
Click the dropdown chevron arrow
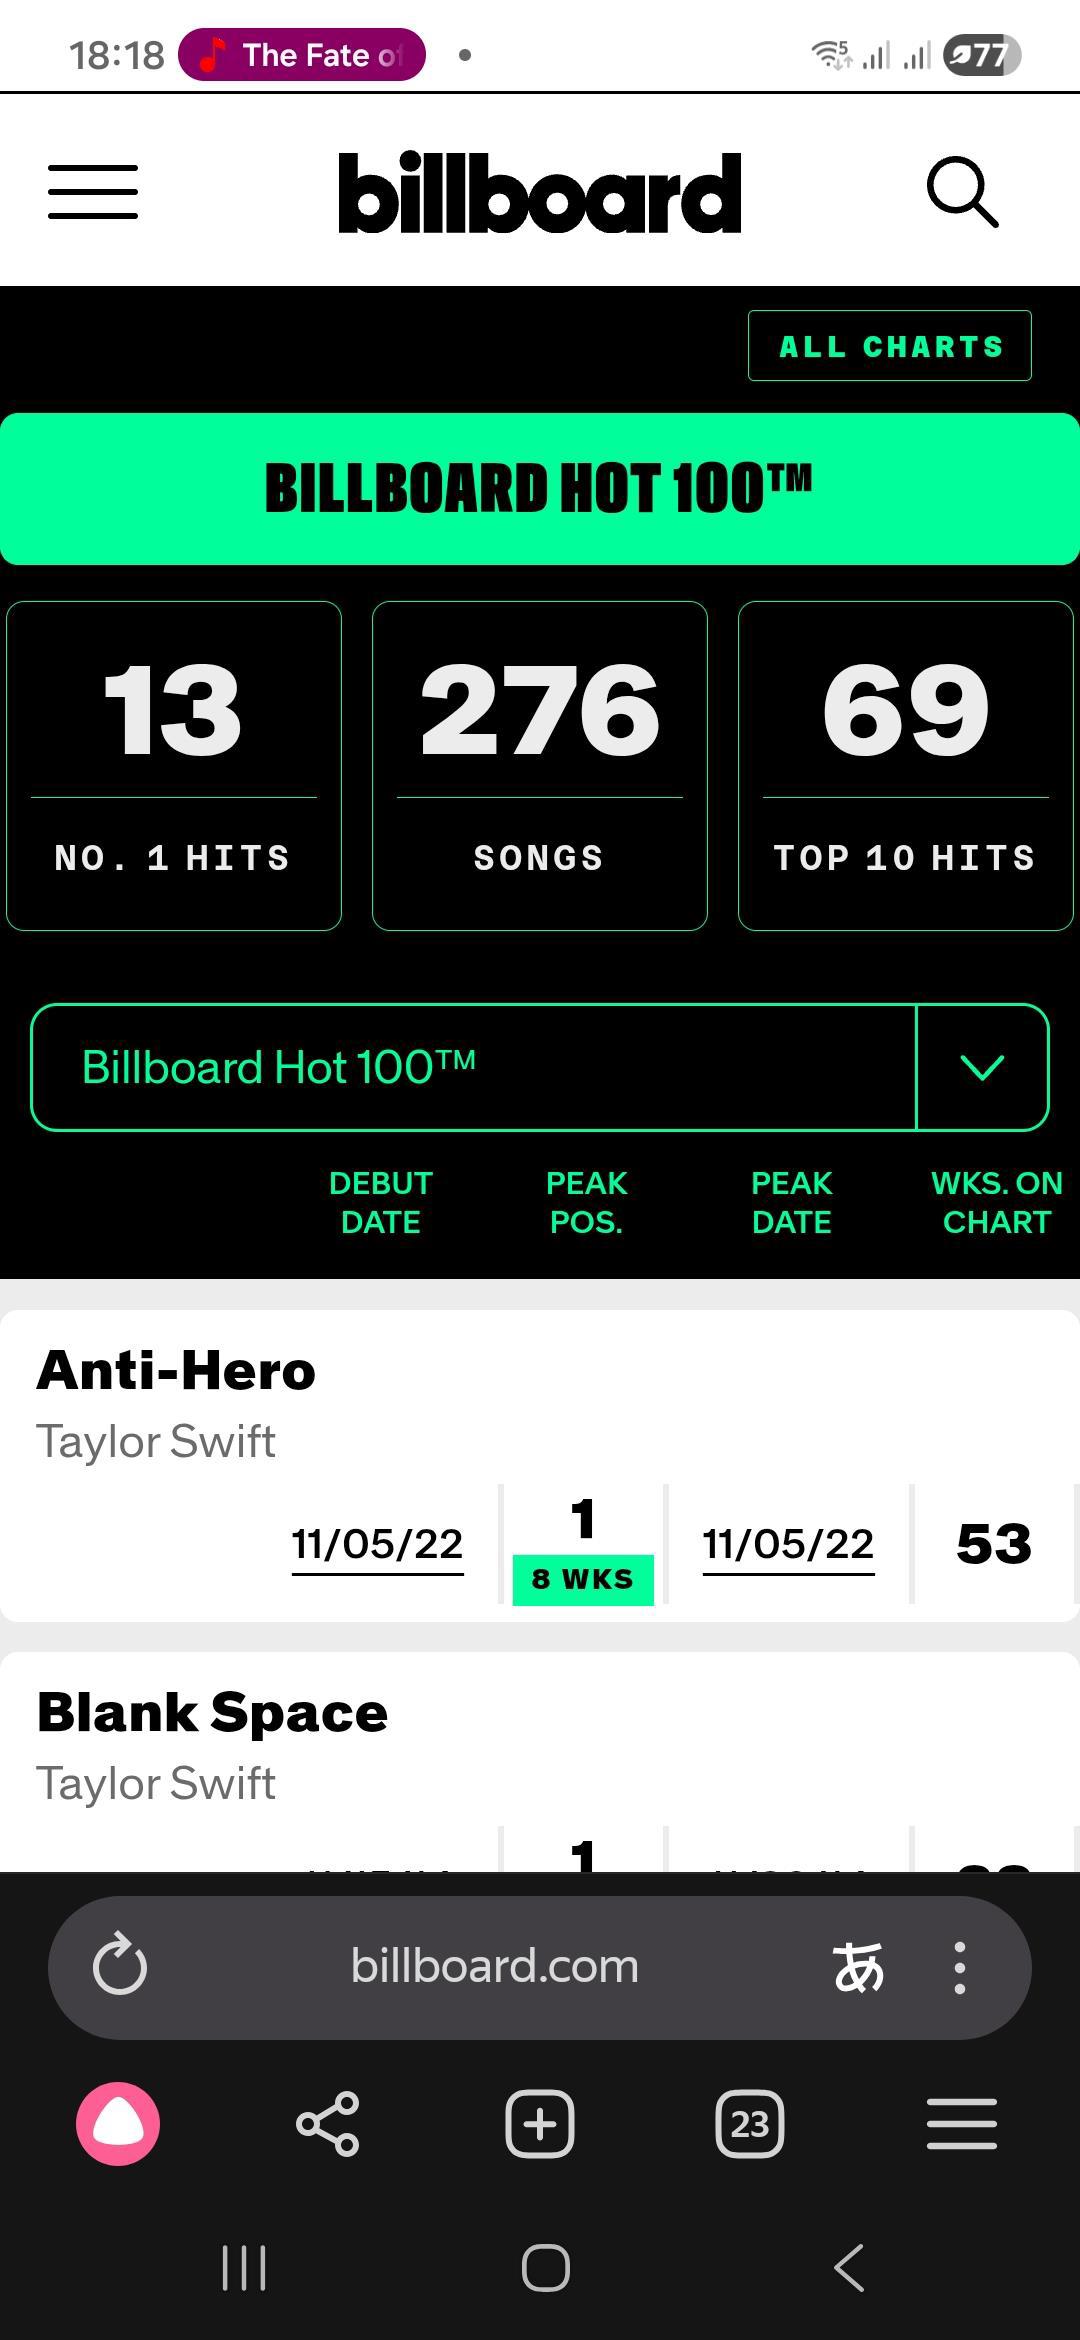[x=982, y=1067]
